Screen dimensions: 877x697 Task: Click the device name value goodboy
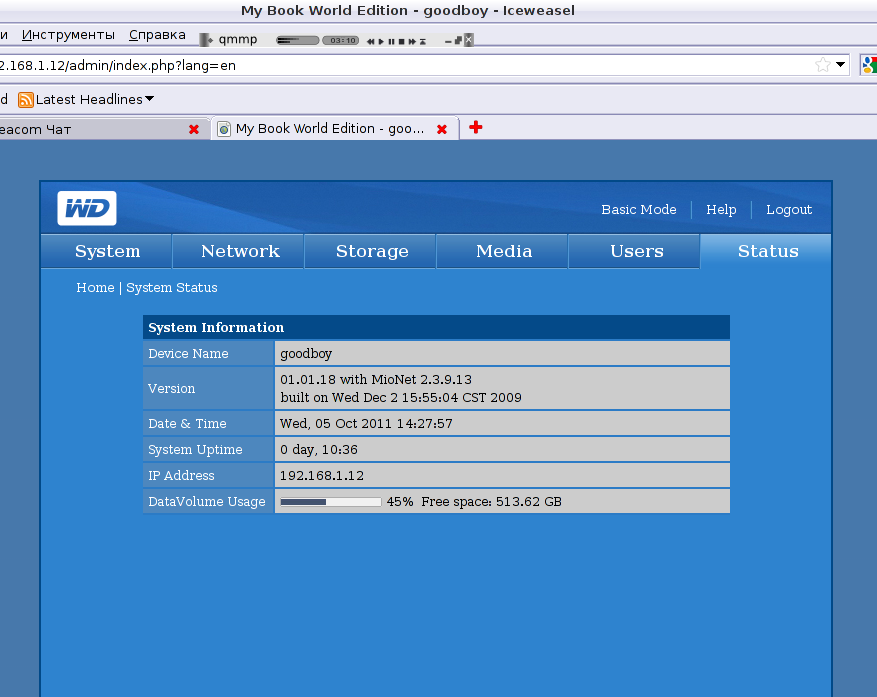[306, 354]
